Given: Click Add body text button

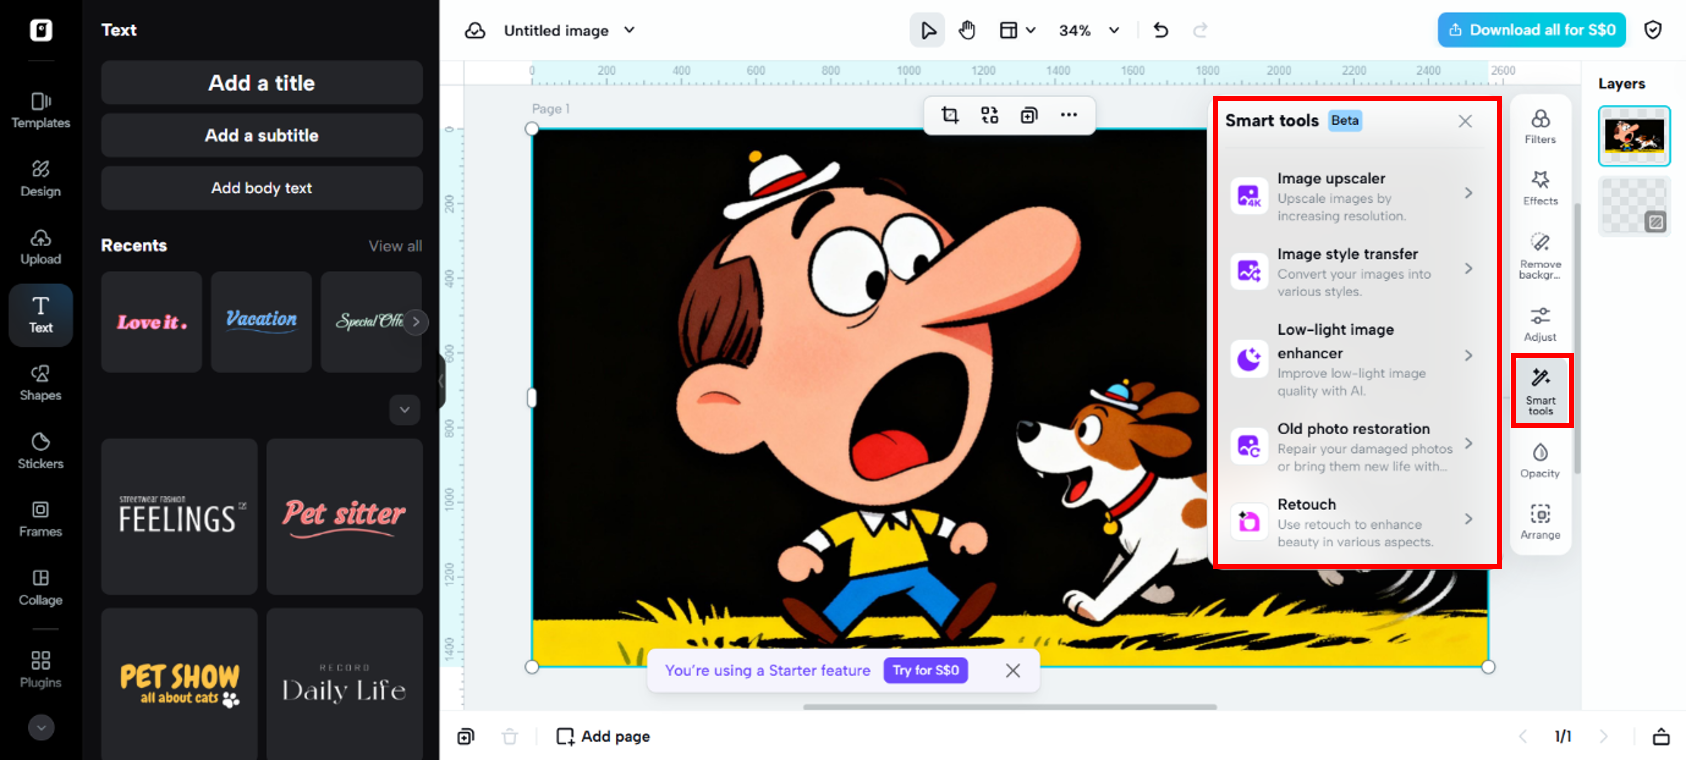Looking at the screenshot, I should pos(262,188).
